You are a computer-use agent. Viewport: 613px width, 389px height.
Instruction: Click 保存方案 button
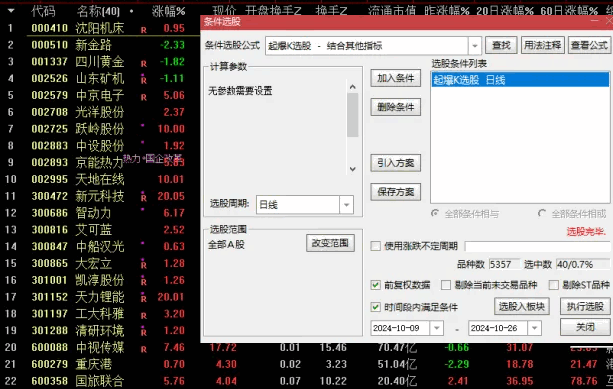pos(396,192)
